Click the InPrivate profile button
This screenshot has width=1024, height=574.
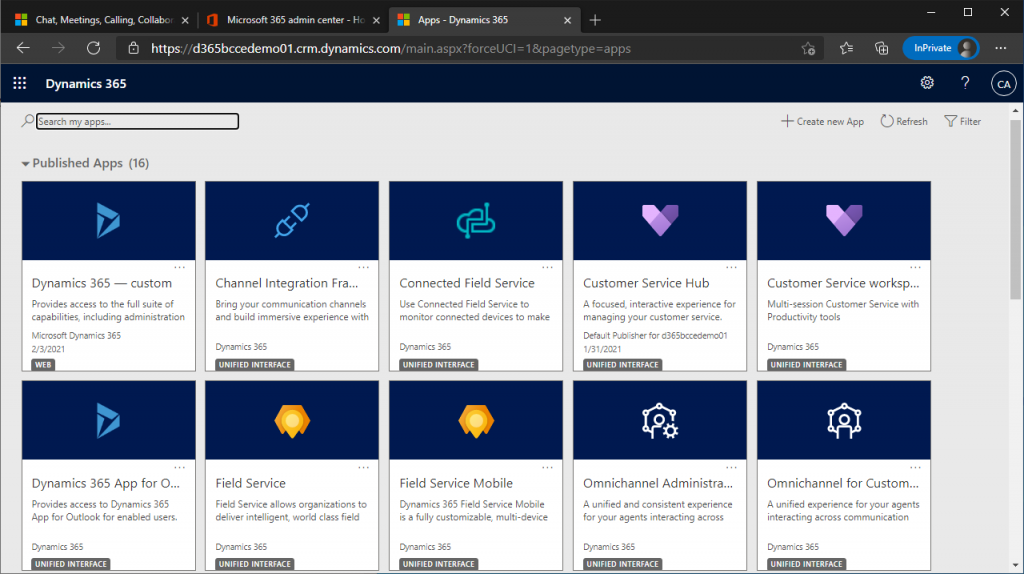(x=940, y=48)
